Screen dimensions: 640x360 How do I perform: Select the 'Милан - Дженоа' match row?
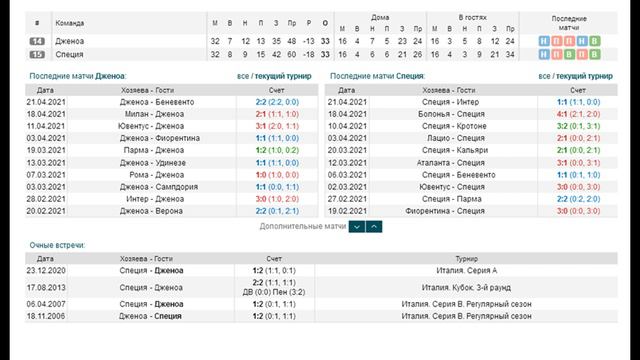point(171,114)
